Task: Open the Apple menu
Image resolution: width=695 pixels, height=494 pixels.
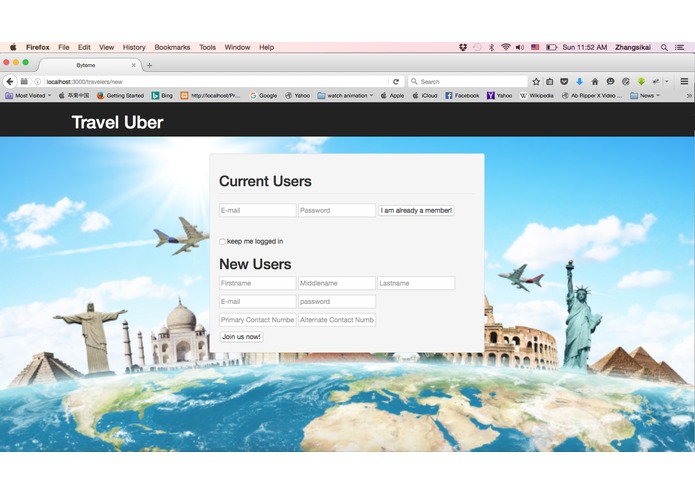Action: click(x=13, y=47)
